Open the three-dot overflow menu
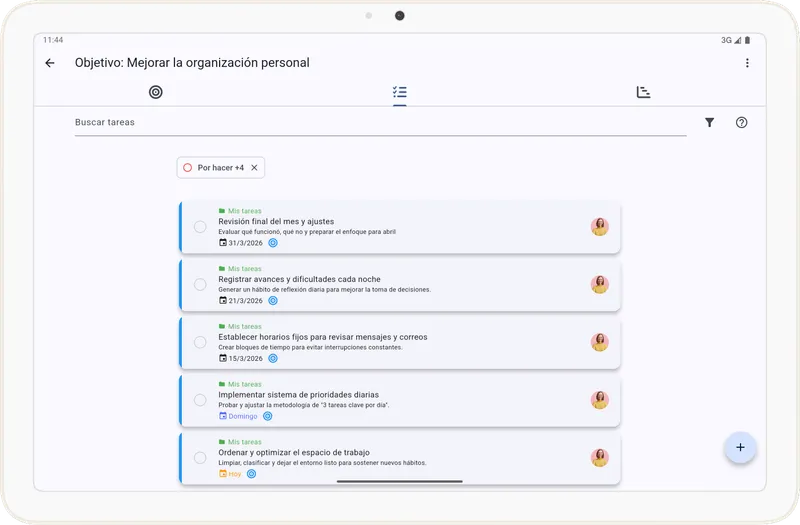 (x=746, y=63)
